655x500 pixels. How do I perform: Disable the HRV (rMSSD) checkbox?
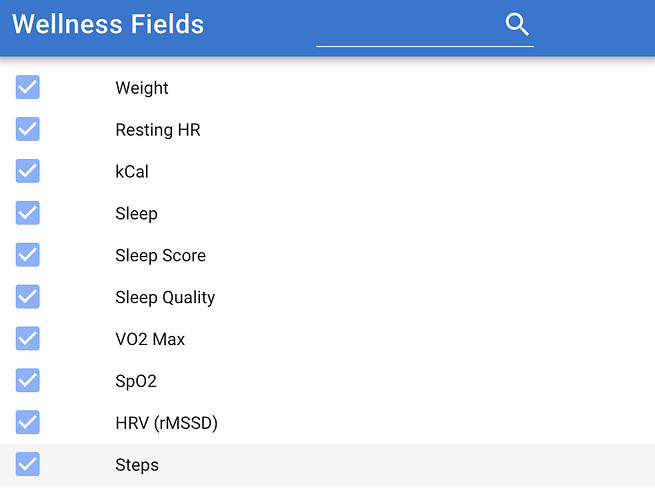[x=28, y=422]
